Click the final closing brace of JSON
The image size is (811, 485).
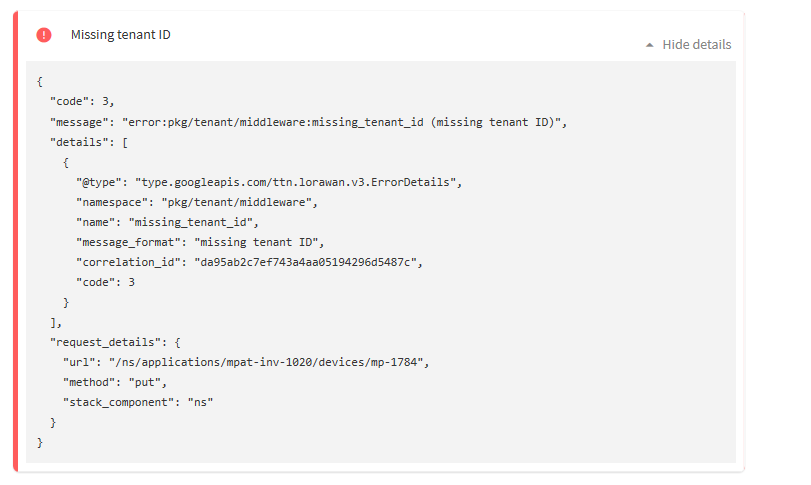(40, 442)
